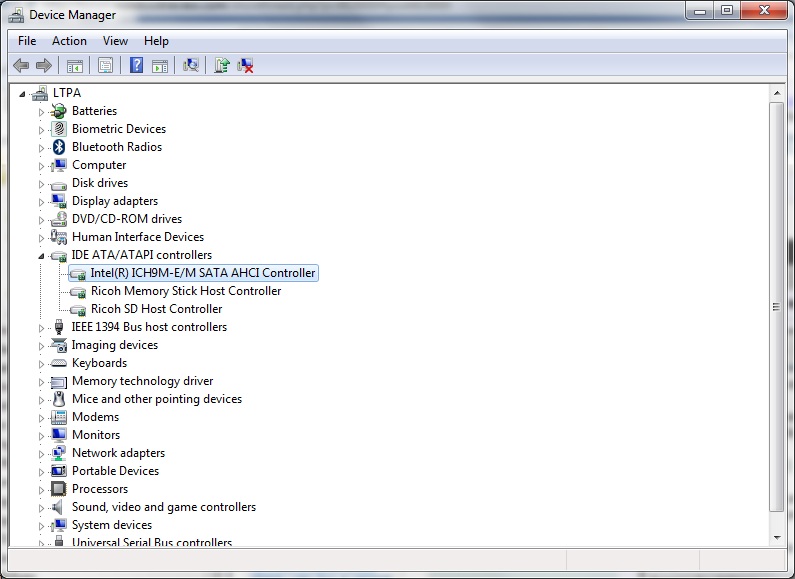Click the Bluetooth Radios icon

[59, 147]
